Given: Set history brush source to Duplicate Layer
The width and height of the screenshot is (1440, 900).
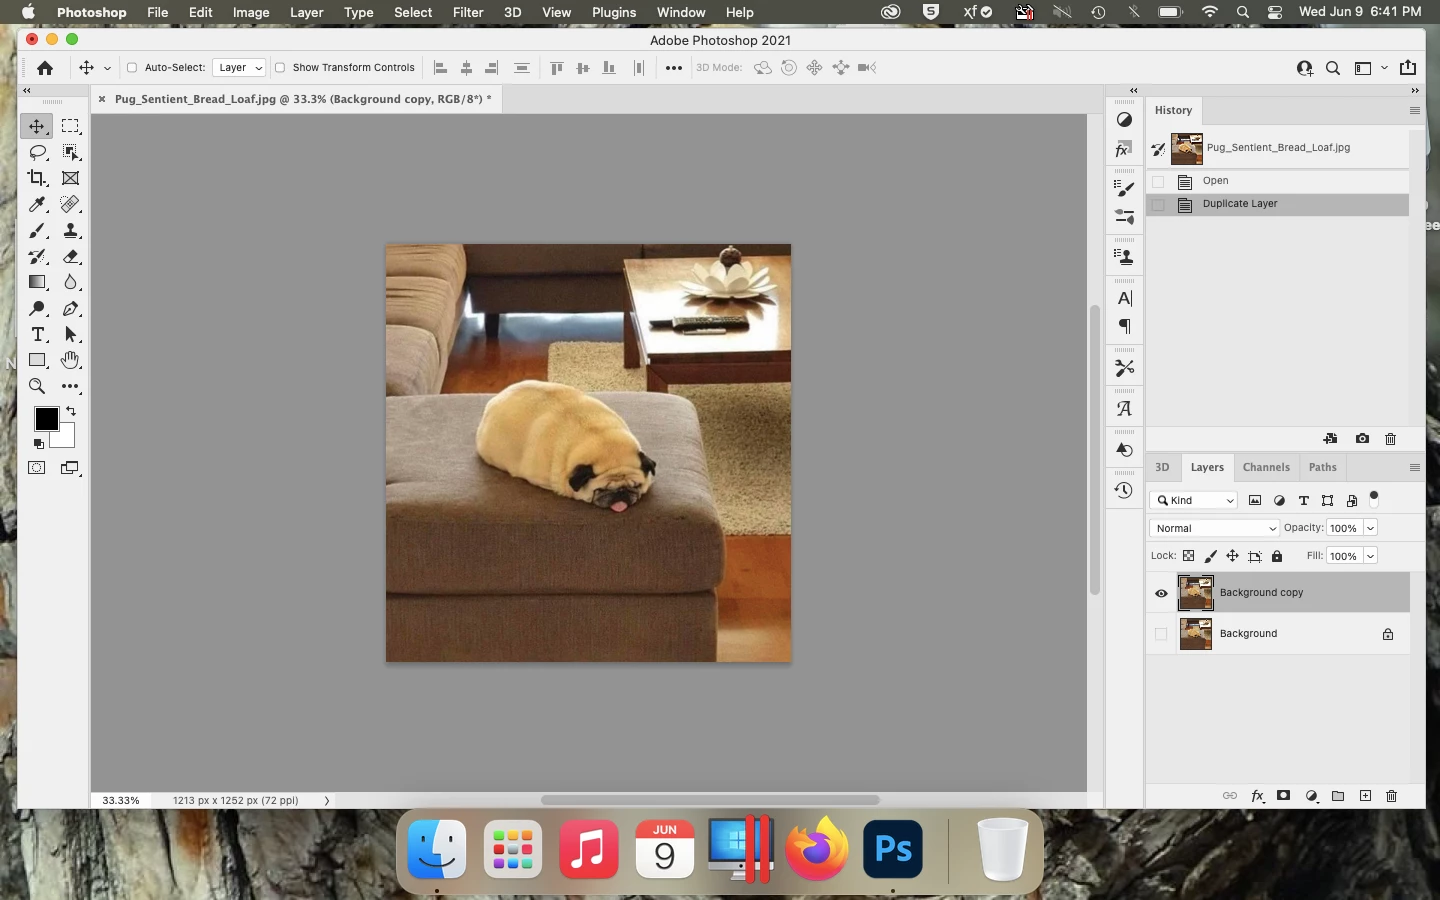Looking at the screenshot, I should (1158, 204).
